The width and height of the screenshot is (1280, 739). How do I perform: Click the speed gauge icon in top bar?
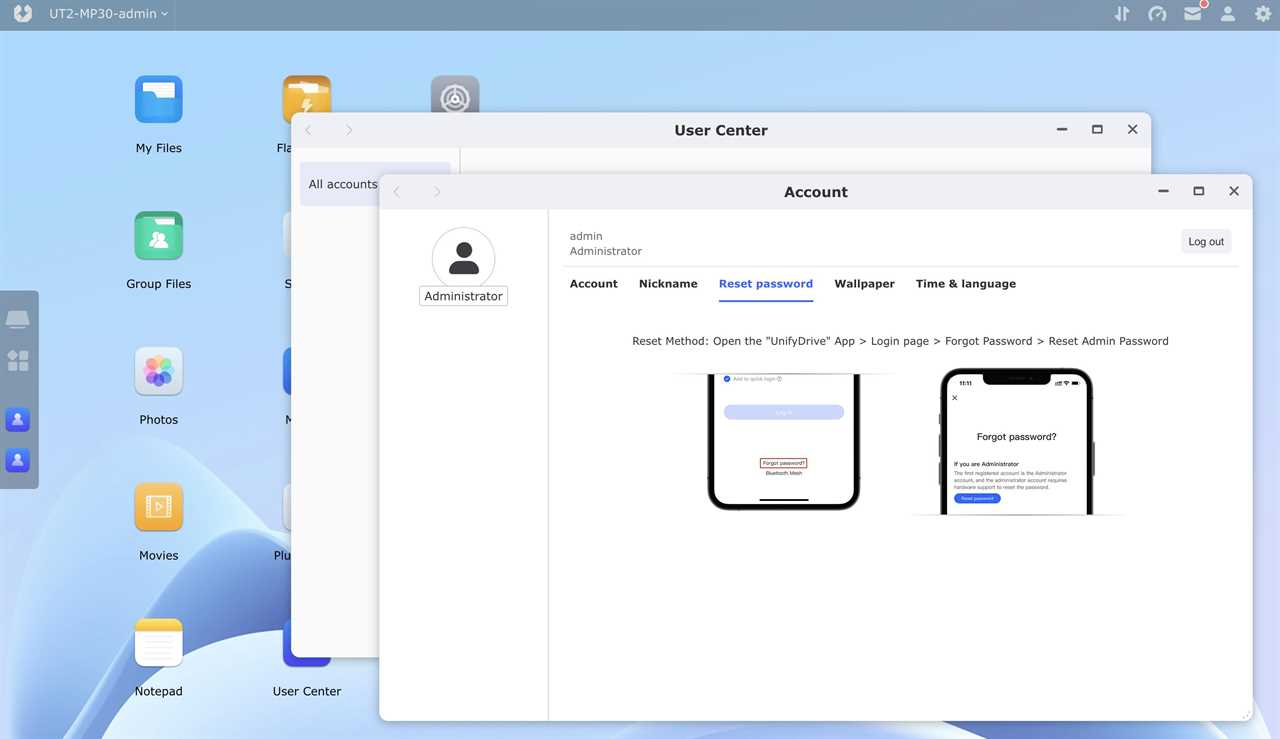coord(1157,14)
